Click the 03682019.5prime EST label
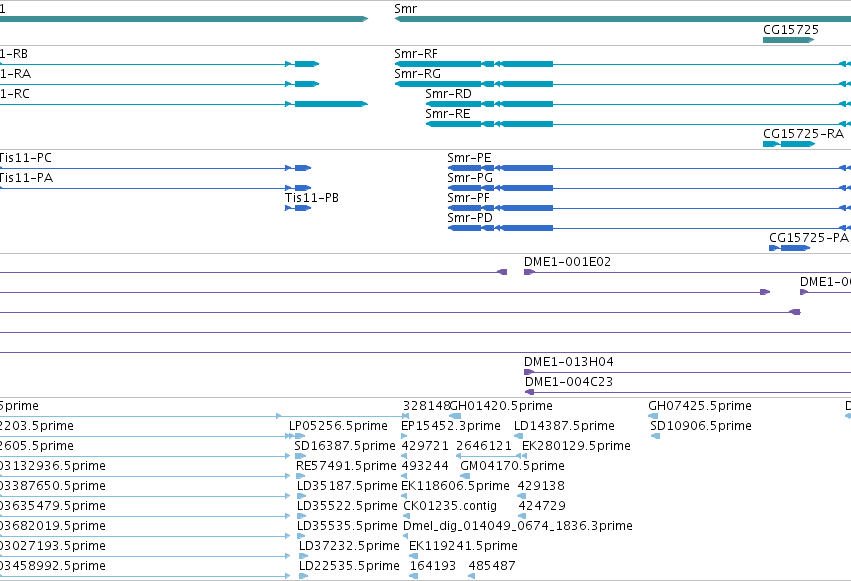This screenshot has width=851, height=581. pyautogui.click(x=53, y=526)
